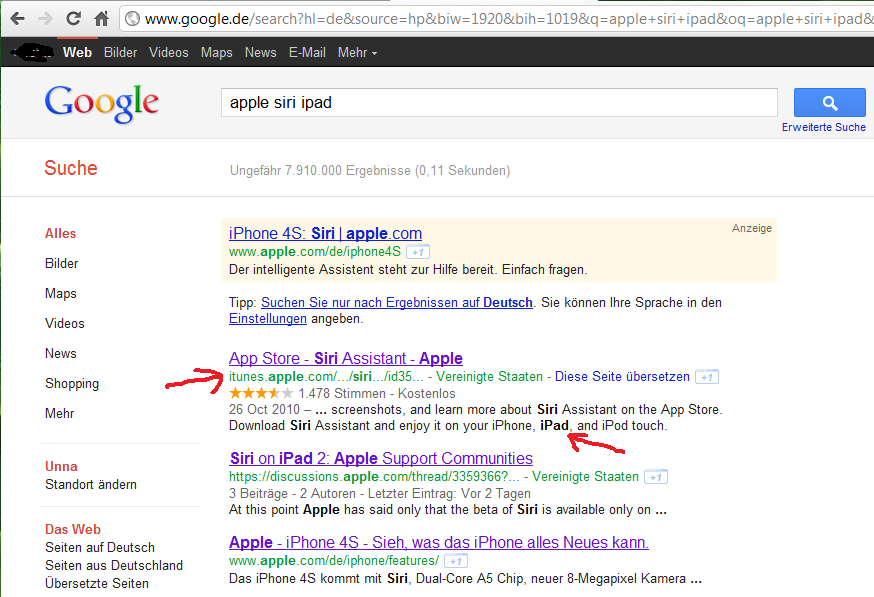This screenshot has width=874, height=597.
Task: Click the browser back arrow
Action: [18, 18]
